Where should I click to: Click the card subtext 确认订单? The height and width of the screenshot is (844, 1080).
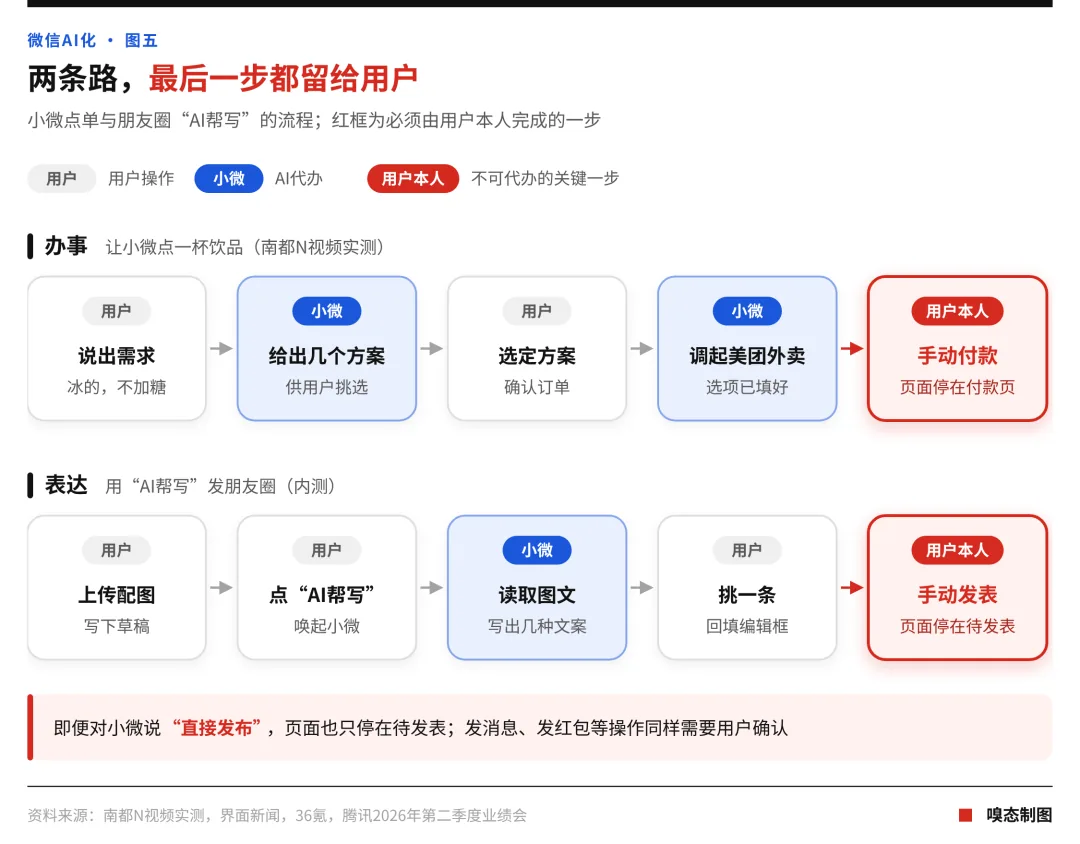[x=537, y=387]
